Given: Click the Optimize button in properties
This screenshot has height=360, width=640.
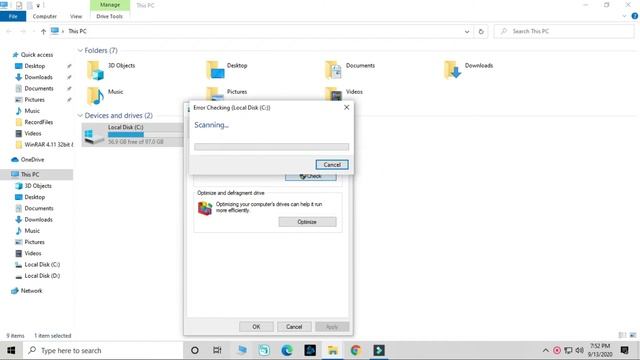Looking at the screenshot, I should [307, 222].
